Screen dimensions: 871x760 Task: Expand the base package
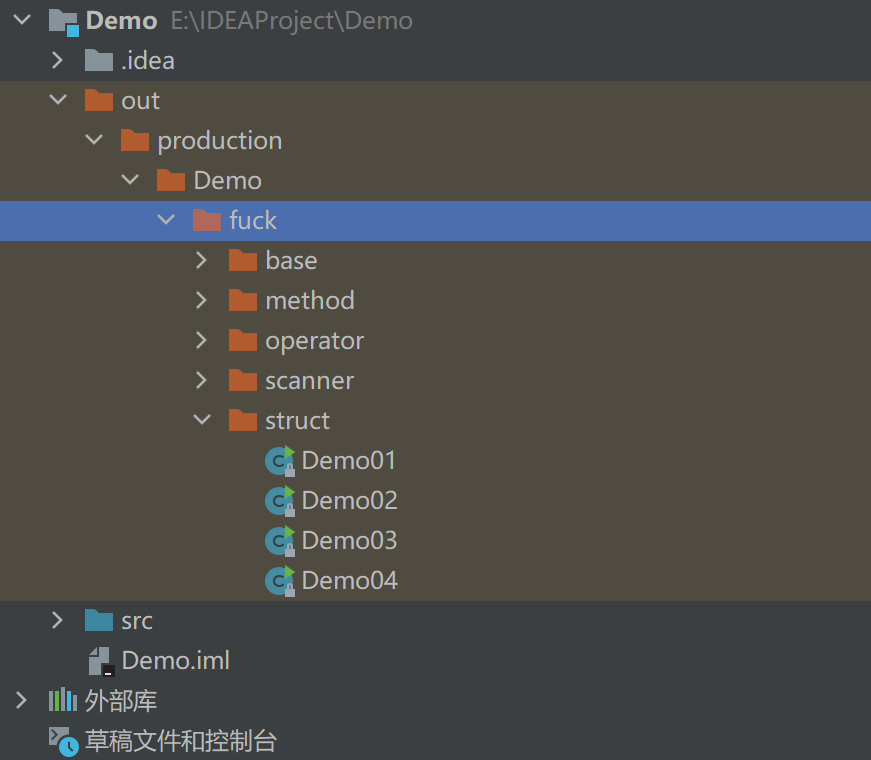pos(201,260)
